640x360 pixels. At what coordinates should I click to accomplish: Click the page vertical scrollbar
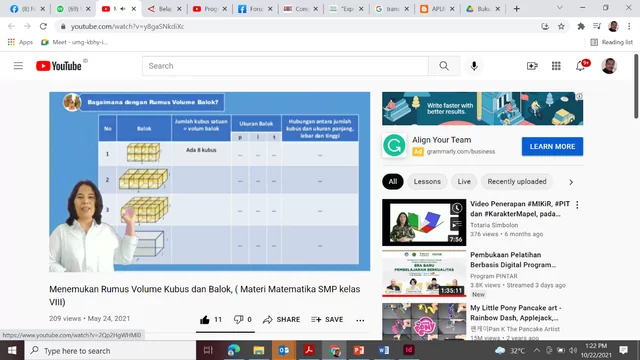636,87
